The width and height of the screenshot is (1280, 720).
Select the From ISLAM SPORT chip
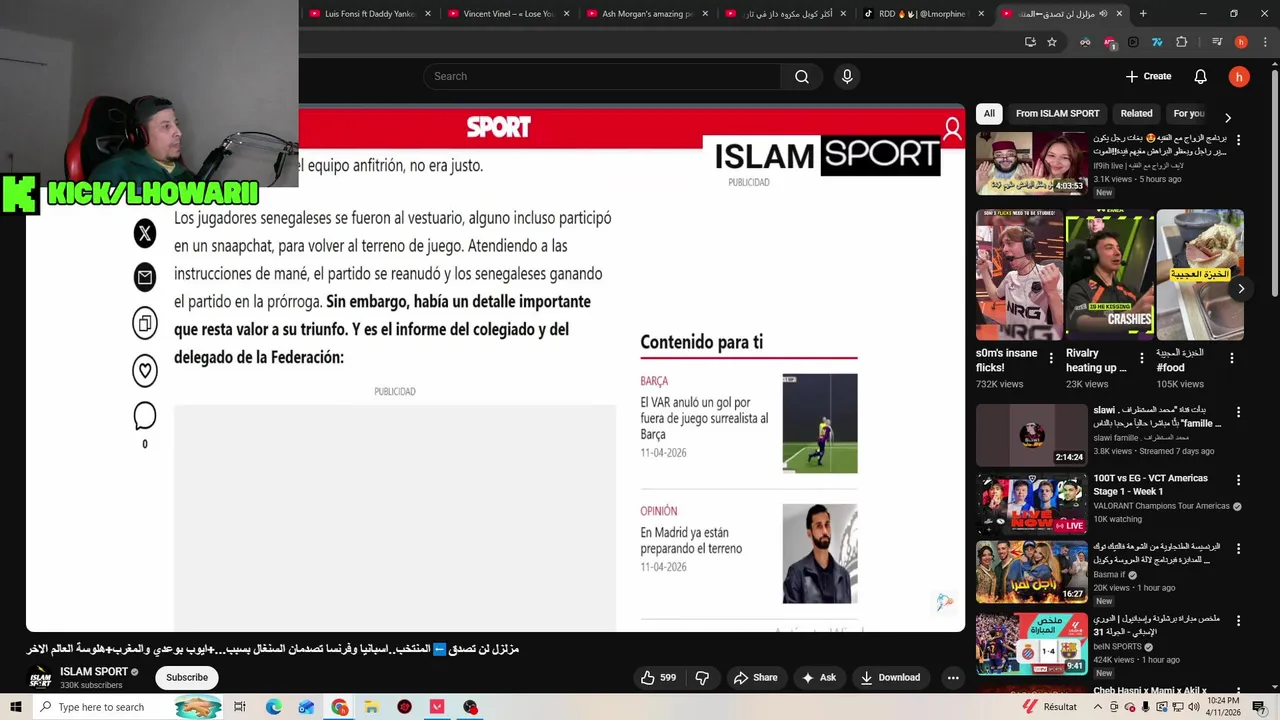tap(1057, 114)
